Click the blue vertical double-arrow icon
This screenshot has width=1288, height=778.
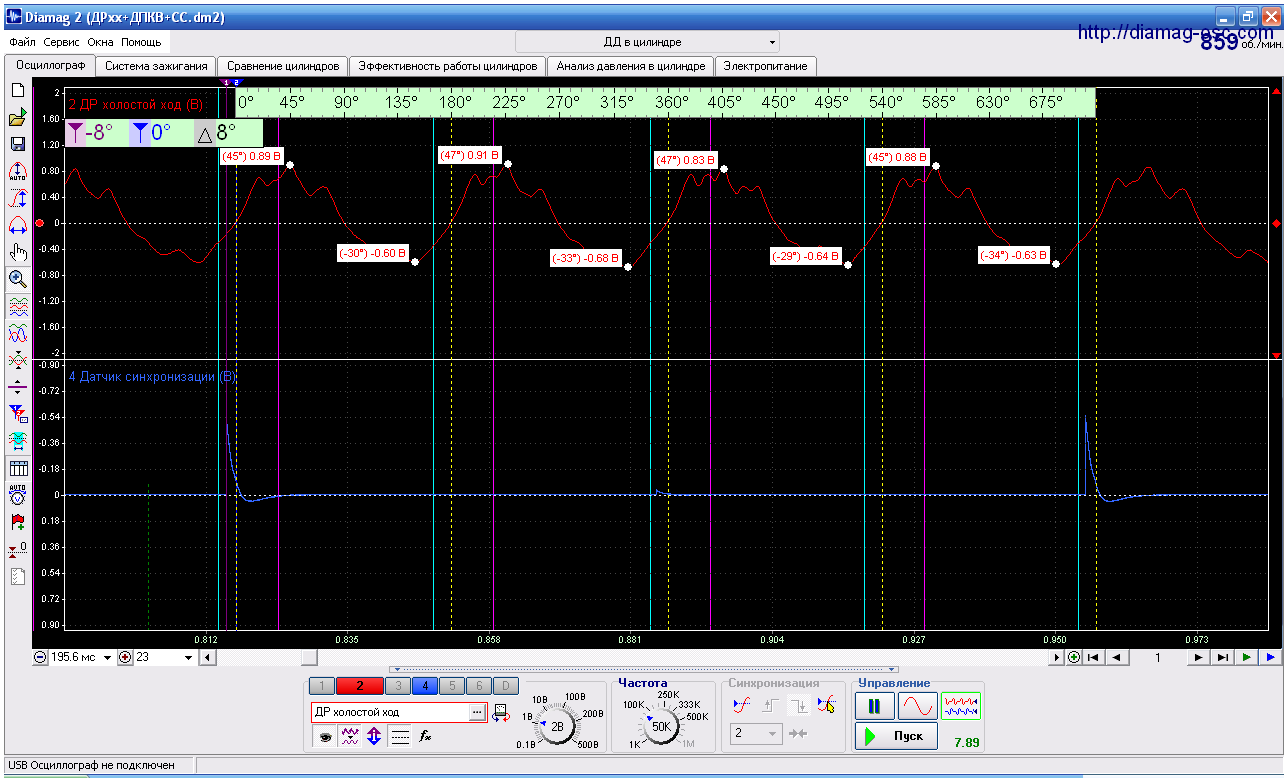pos(375,737)
